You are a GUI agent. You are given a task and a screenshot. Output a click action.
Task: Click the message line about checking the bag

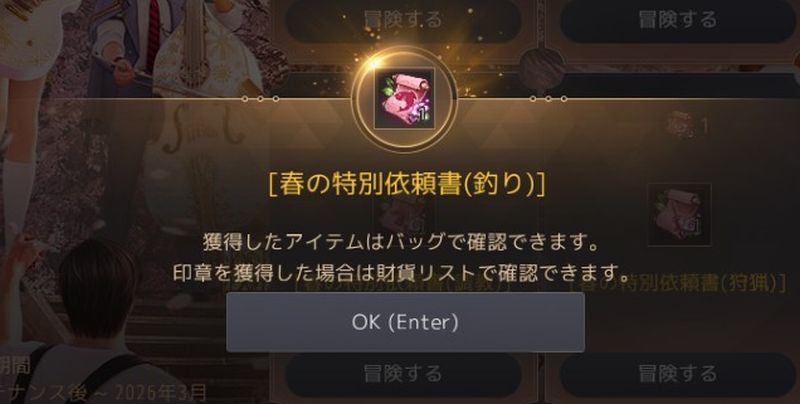click(x=401, y=243)
